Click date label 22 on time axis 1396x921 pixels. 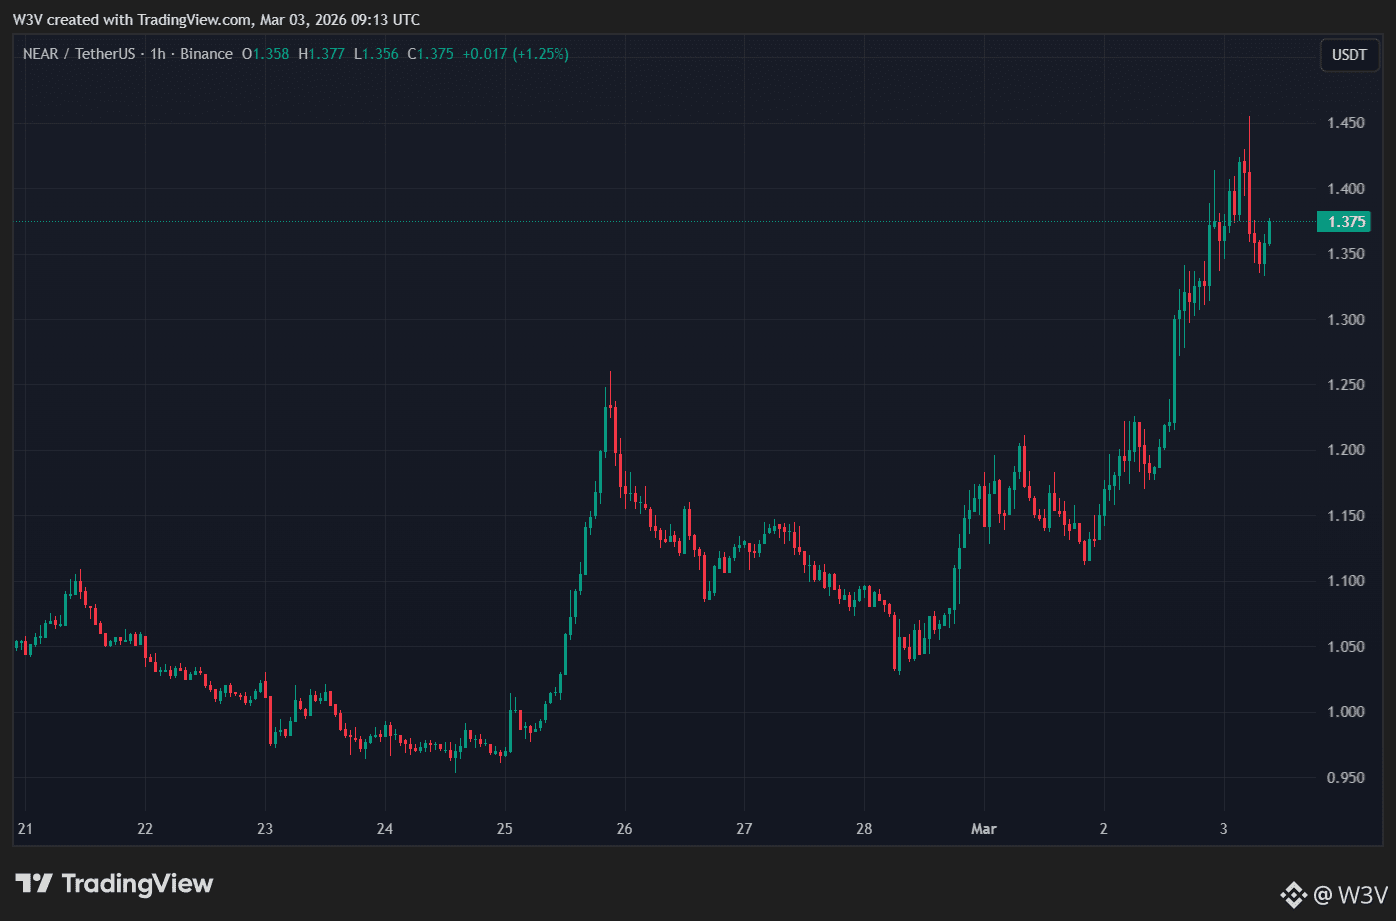(145, 829)
